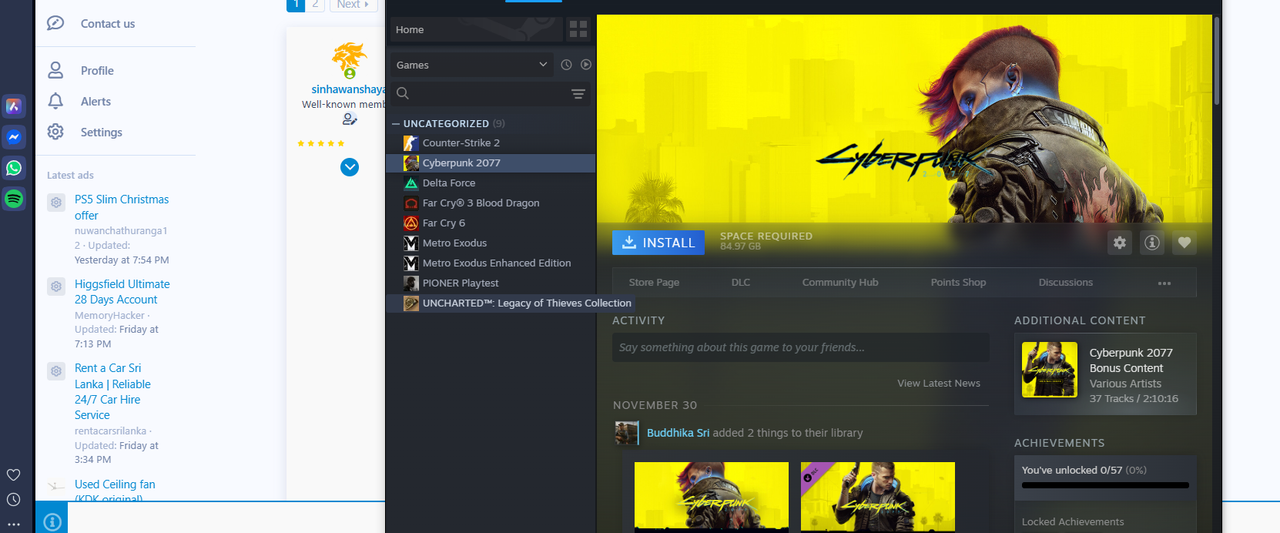The image size is (1280, 533).
Task: Open Messenger in the browser sidebar
Action: point(14,137)
